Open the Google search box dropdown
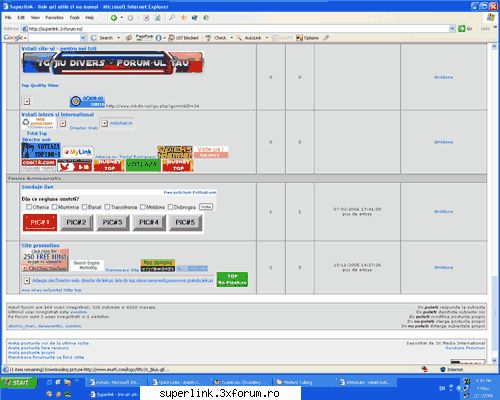500x400 pixels. 83,38
